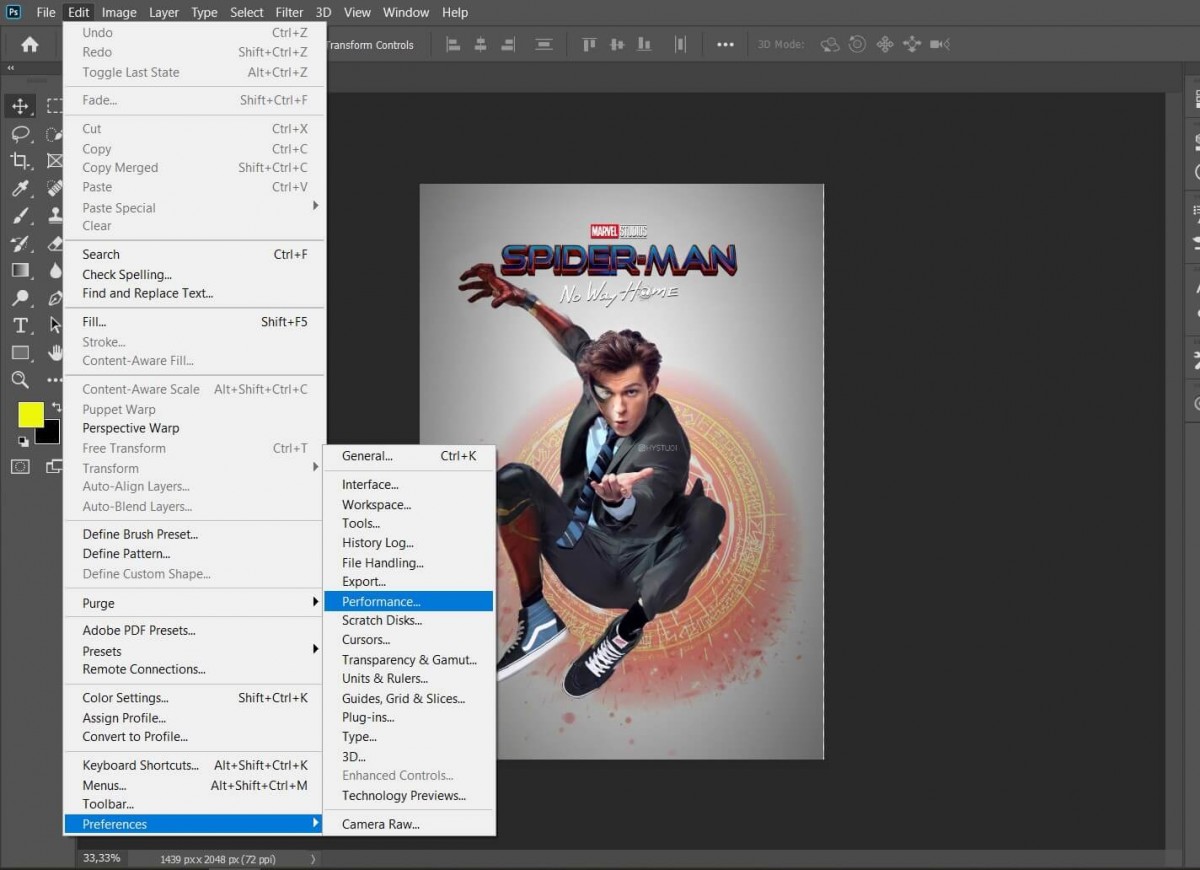Select the Dodge tool
The image size is (1200, 870).
[20, 297]
